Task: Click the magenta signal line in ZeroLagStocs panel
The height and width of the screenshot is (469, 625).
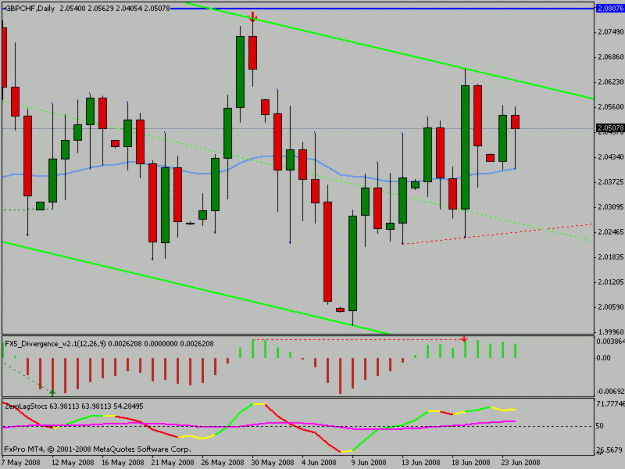Action: [259, 424]
